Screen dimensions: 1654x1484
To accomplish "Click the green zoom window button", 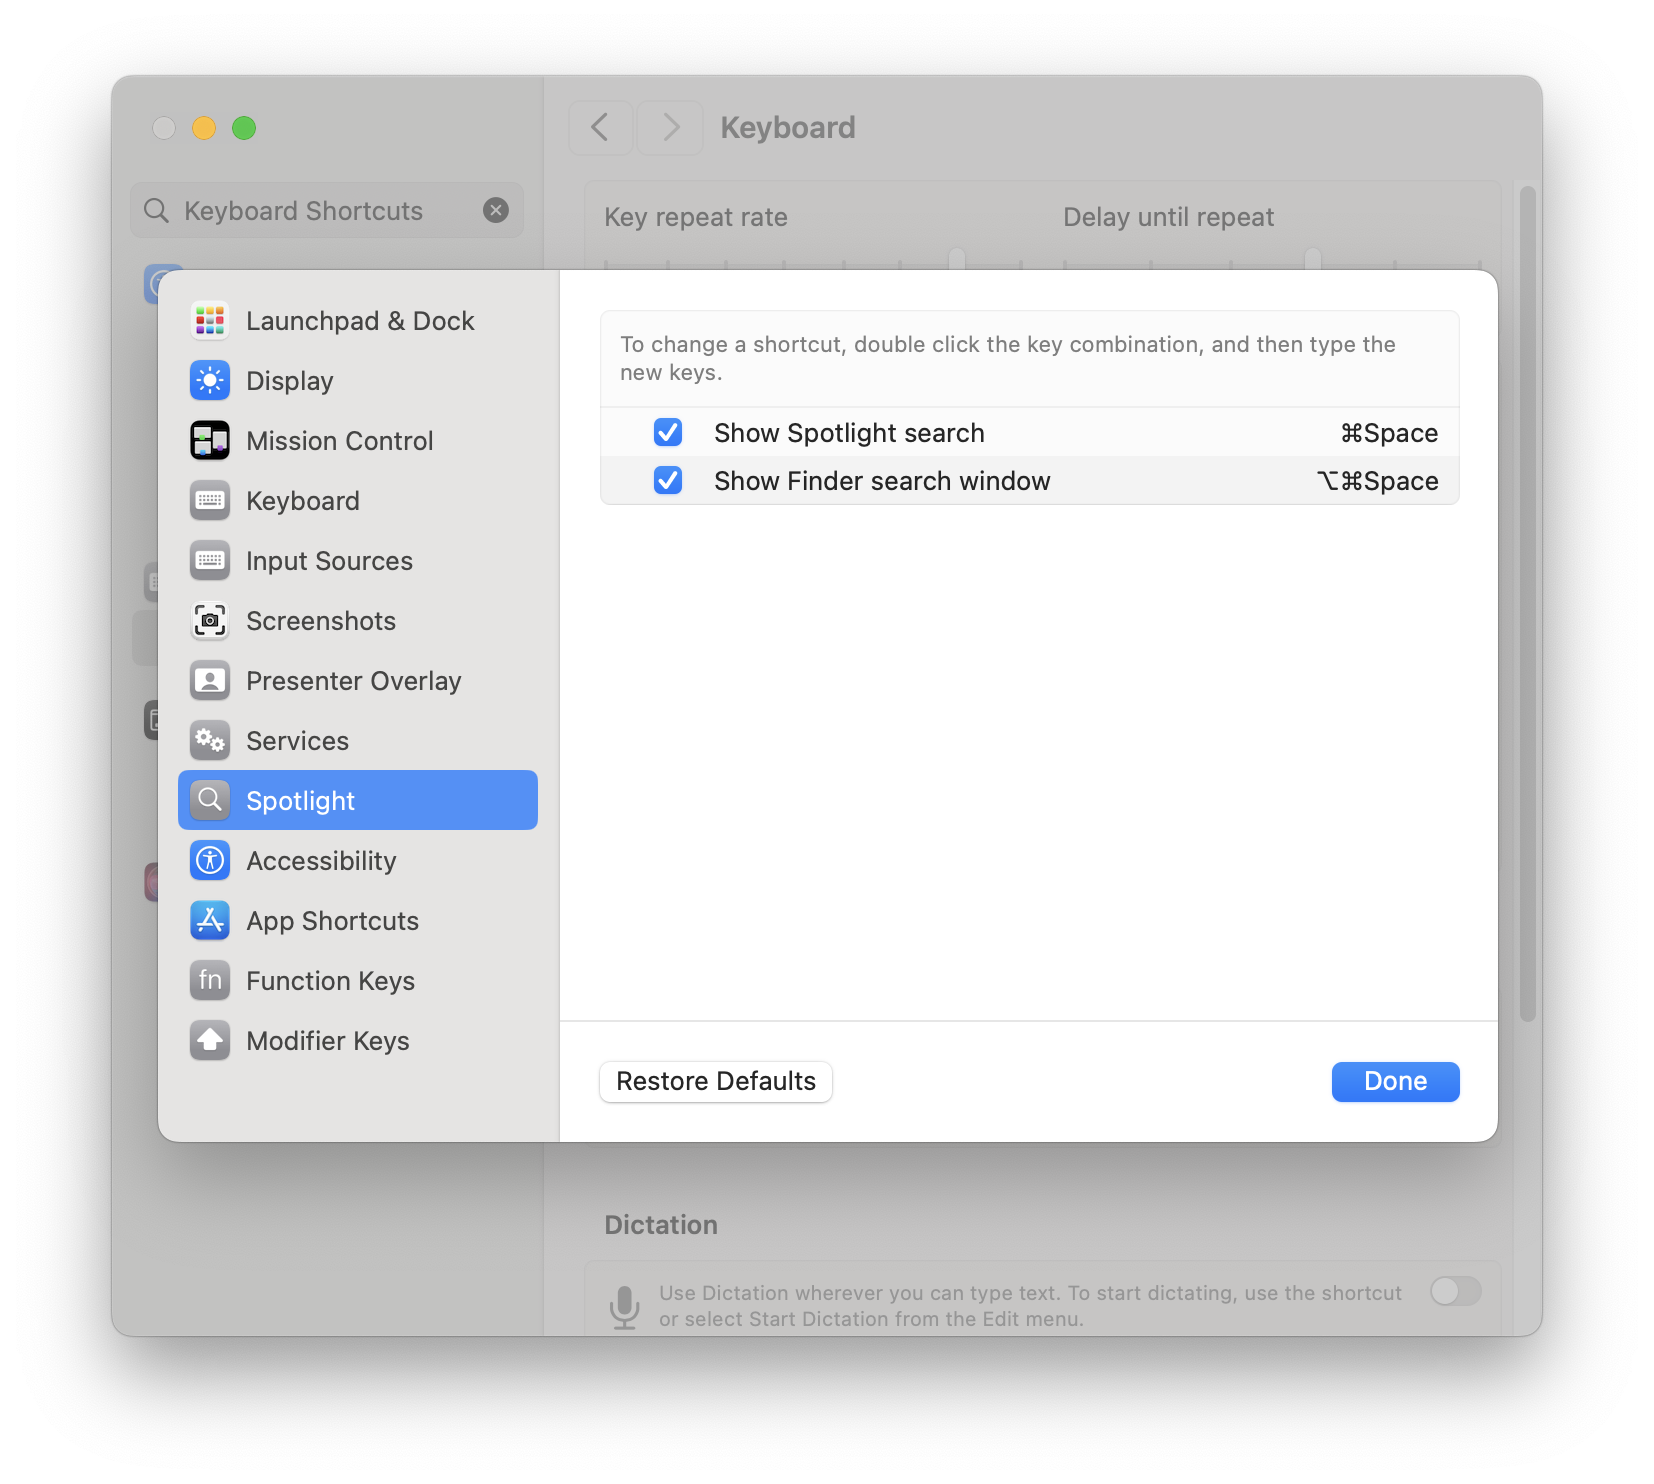I will [244, 128].
